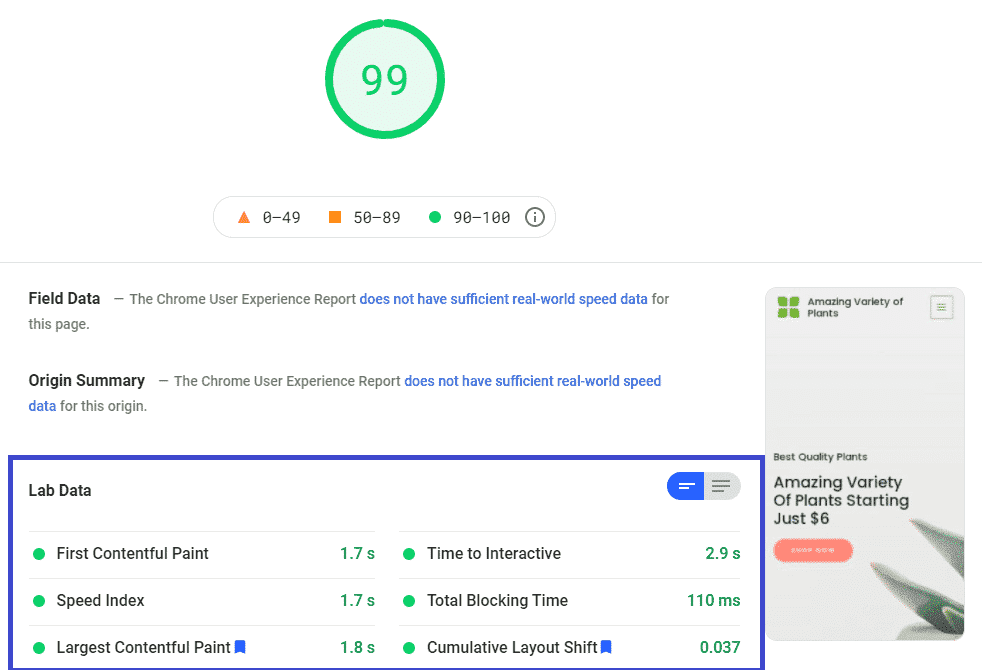This screenshot has width=982, height=670.
Task: Click the Cumulative Layout Shift 0.037 value
Action: tap(719, 647)
